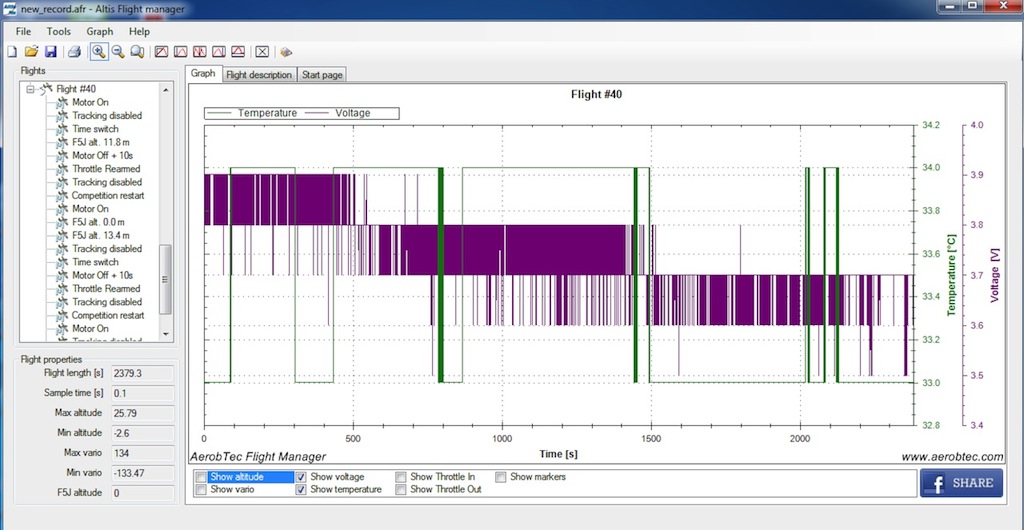This screenshot has height=530, width=1024.
Task: Open the Tools menu
Action: (x=59, y=31)
